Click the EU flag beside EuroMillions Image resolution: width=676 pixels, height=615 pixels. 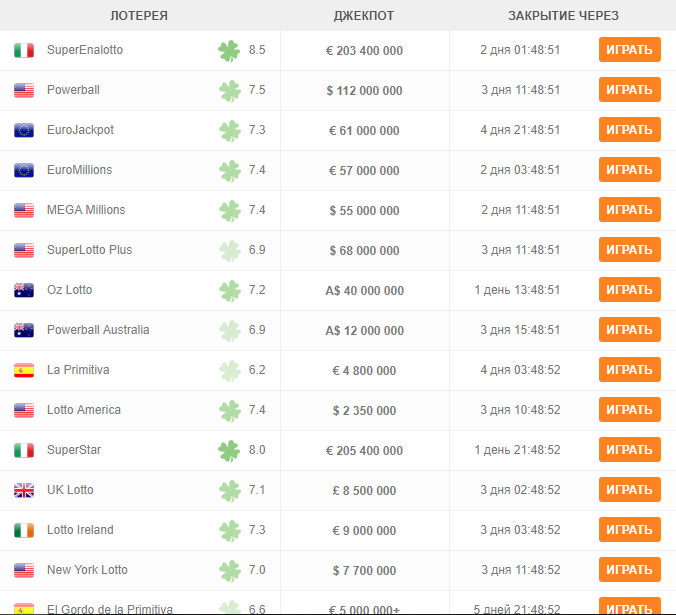tap(24, 170)
